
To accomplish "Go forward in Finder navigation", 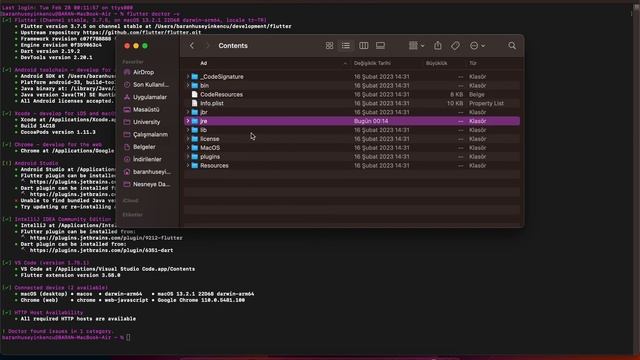I will click(207, 46).
